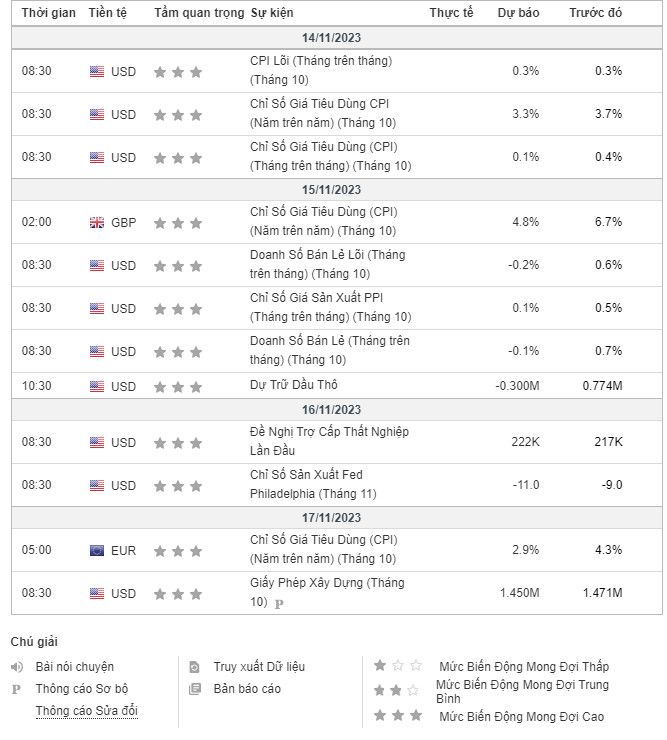Click the three-star high volatility legend icon
The width and height of the screenshot is (667, 740).
click(x=399, y=716)
